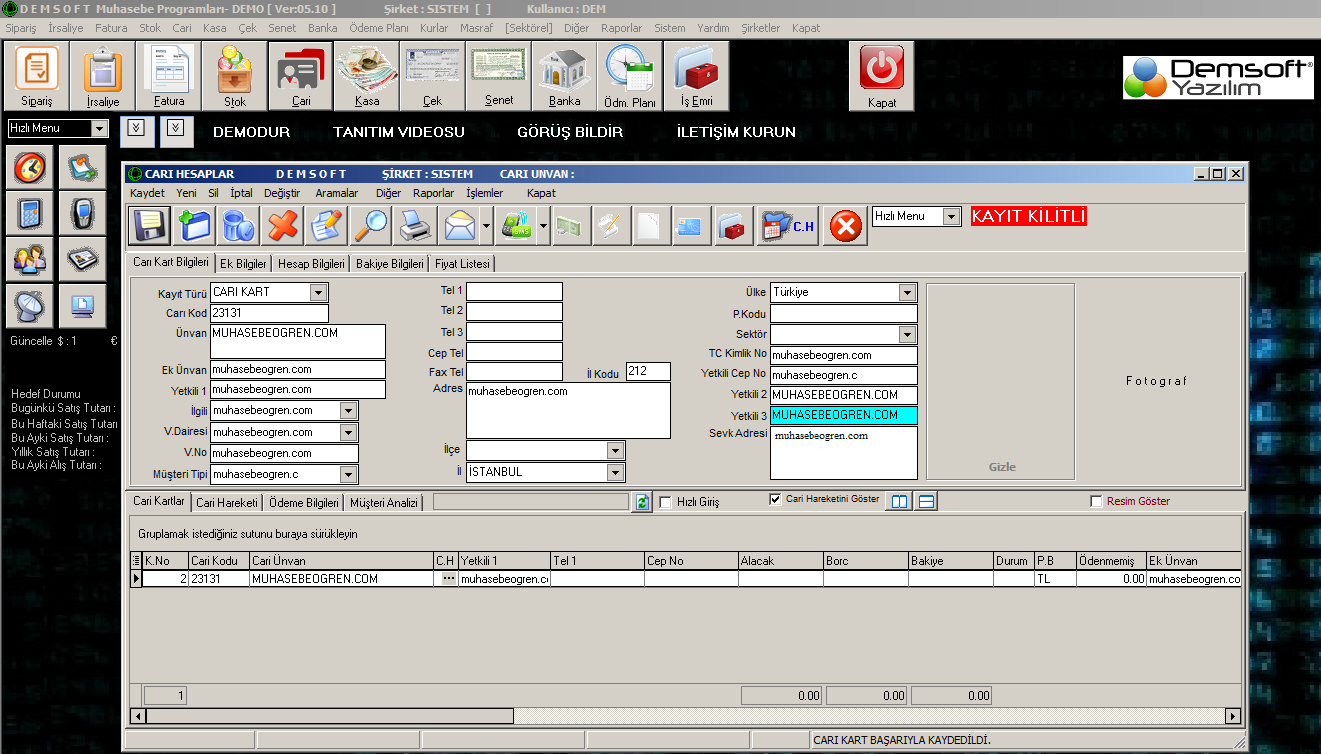The image size is (1321, 754).
Task: Open the Müşteri Tipi dropdown
Action: coord(348,474)
